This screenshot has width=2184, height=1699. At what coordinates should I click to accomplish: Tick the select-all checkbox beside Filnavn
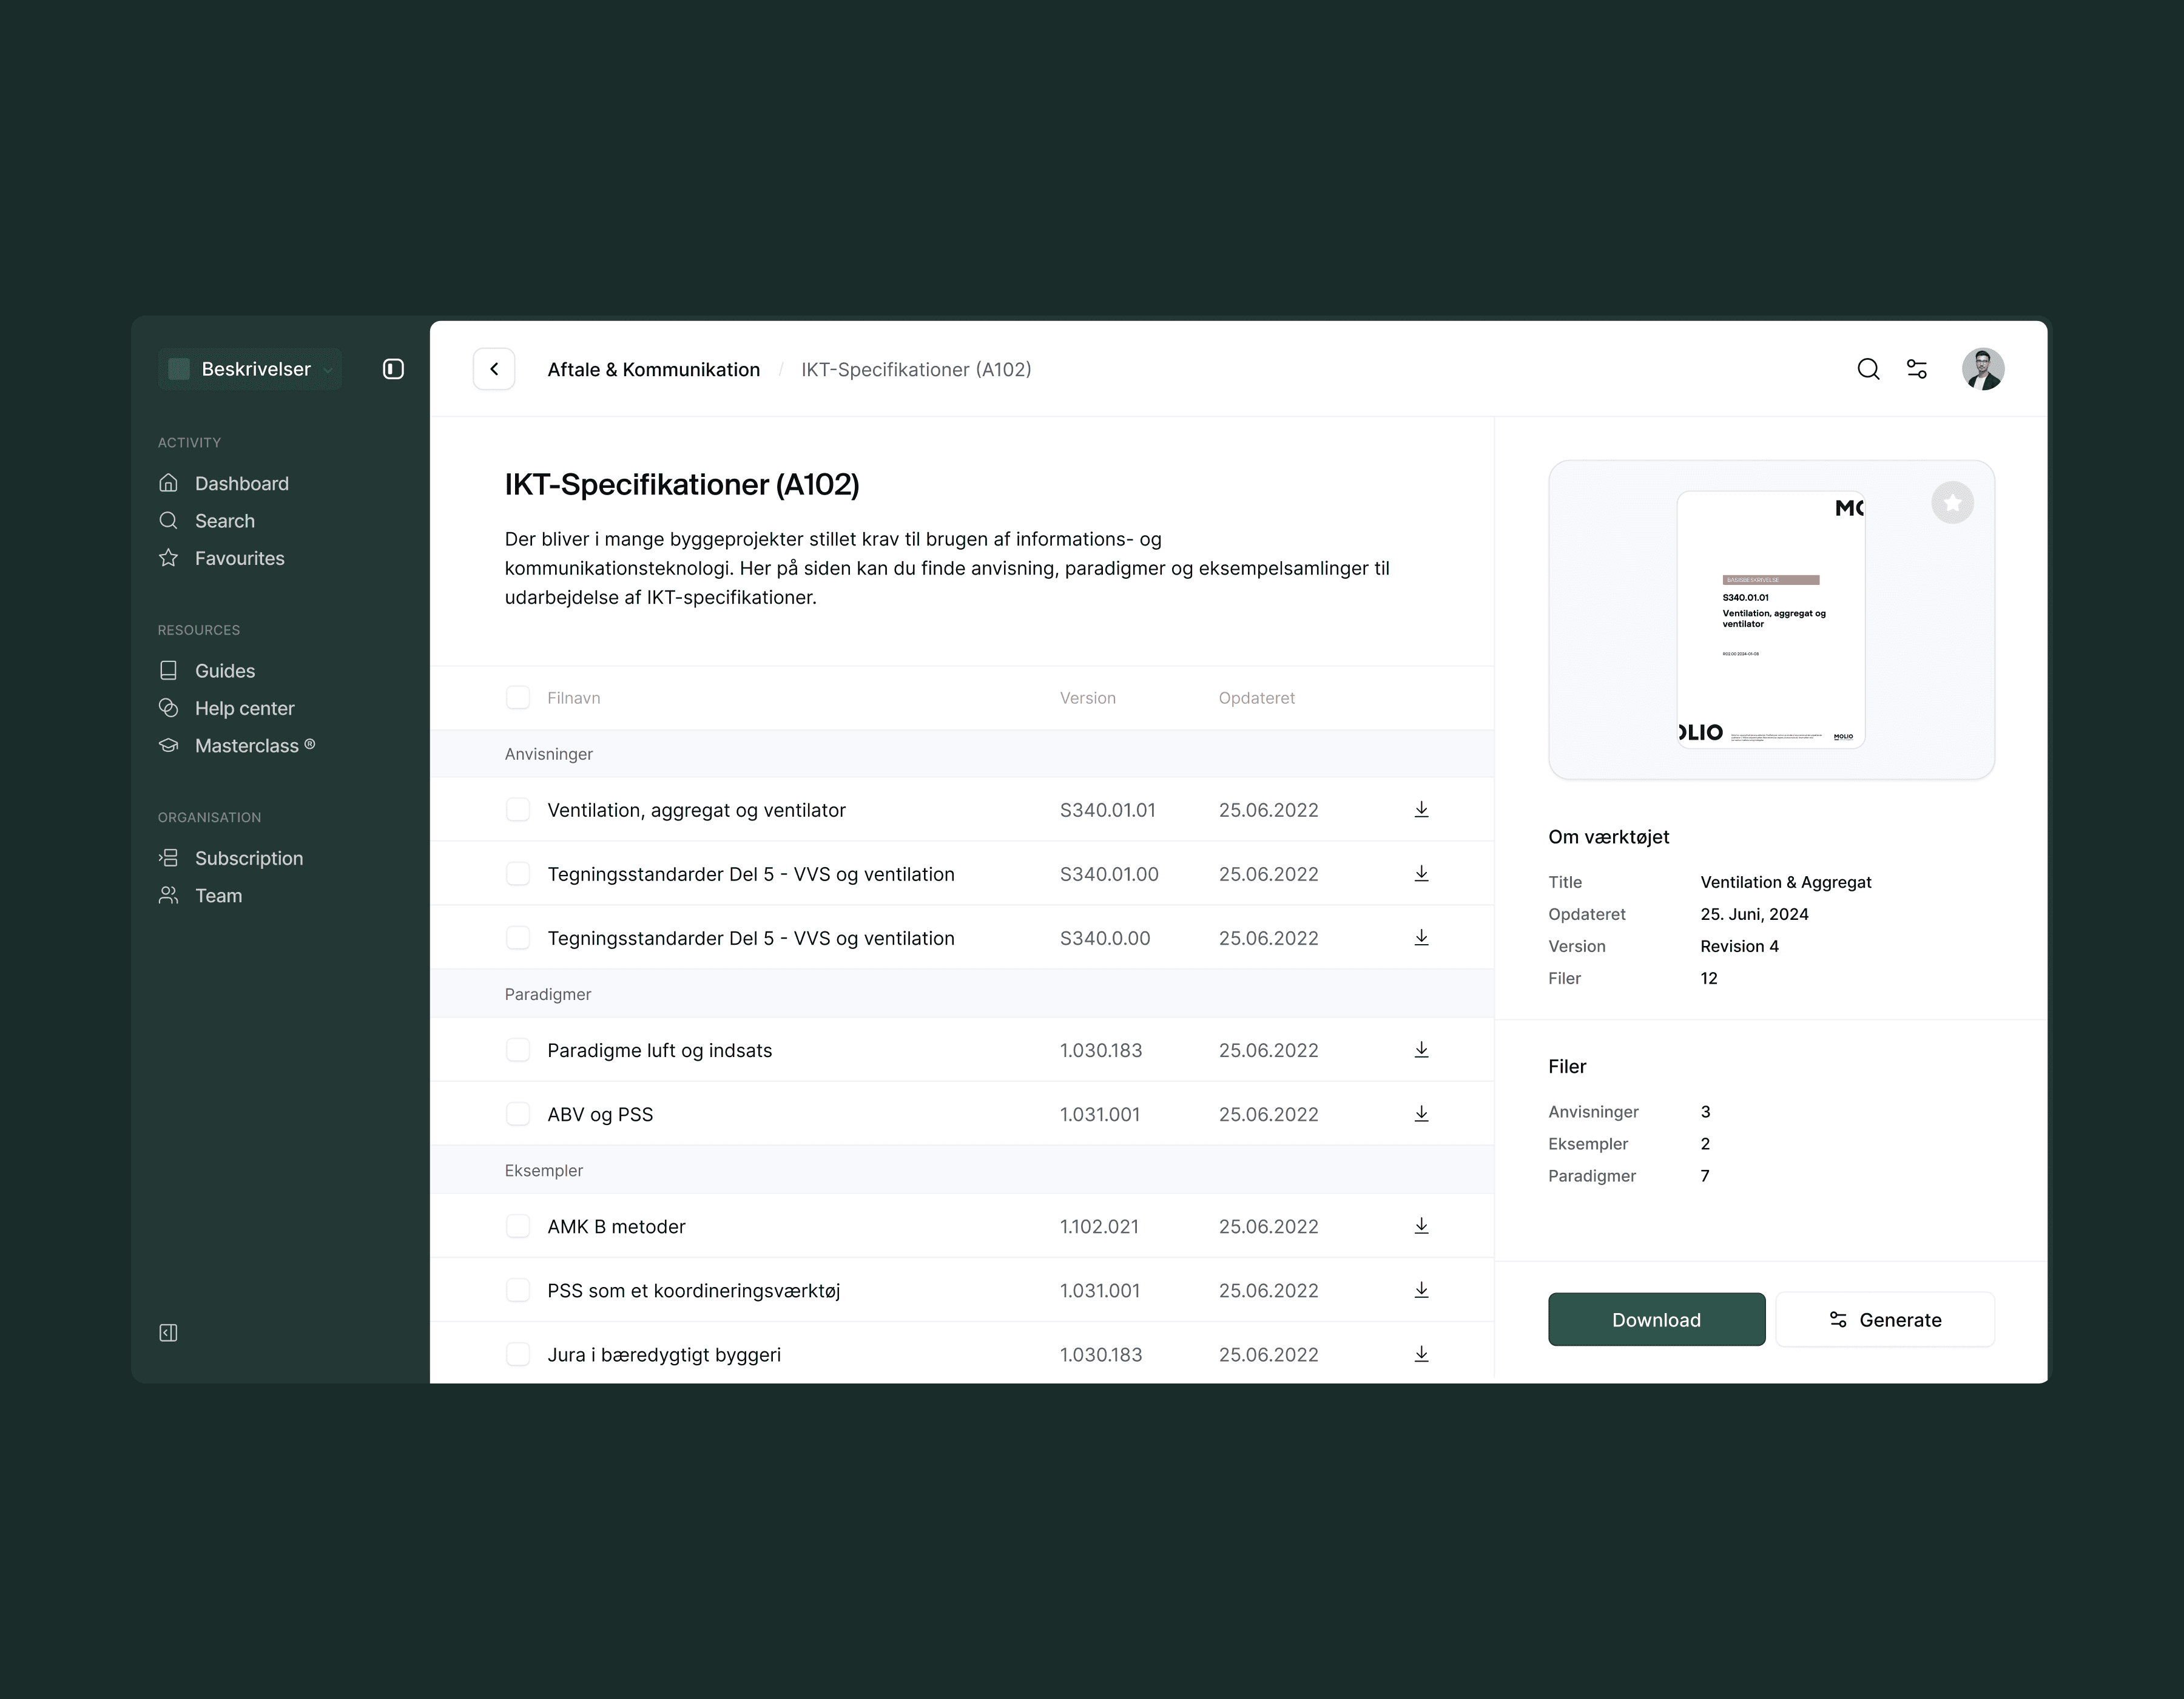point(517,698)
